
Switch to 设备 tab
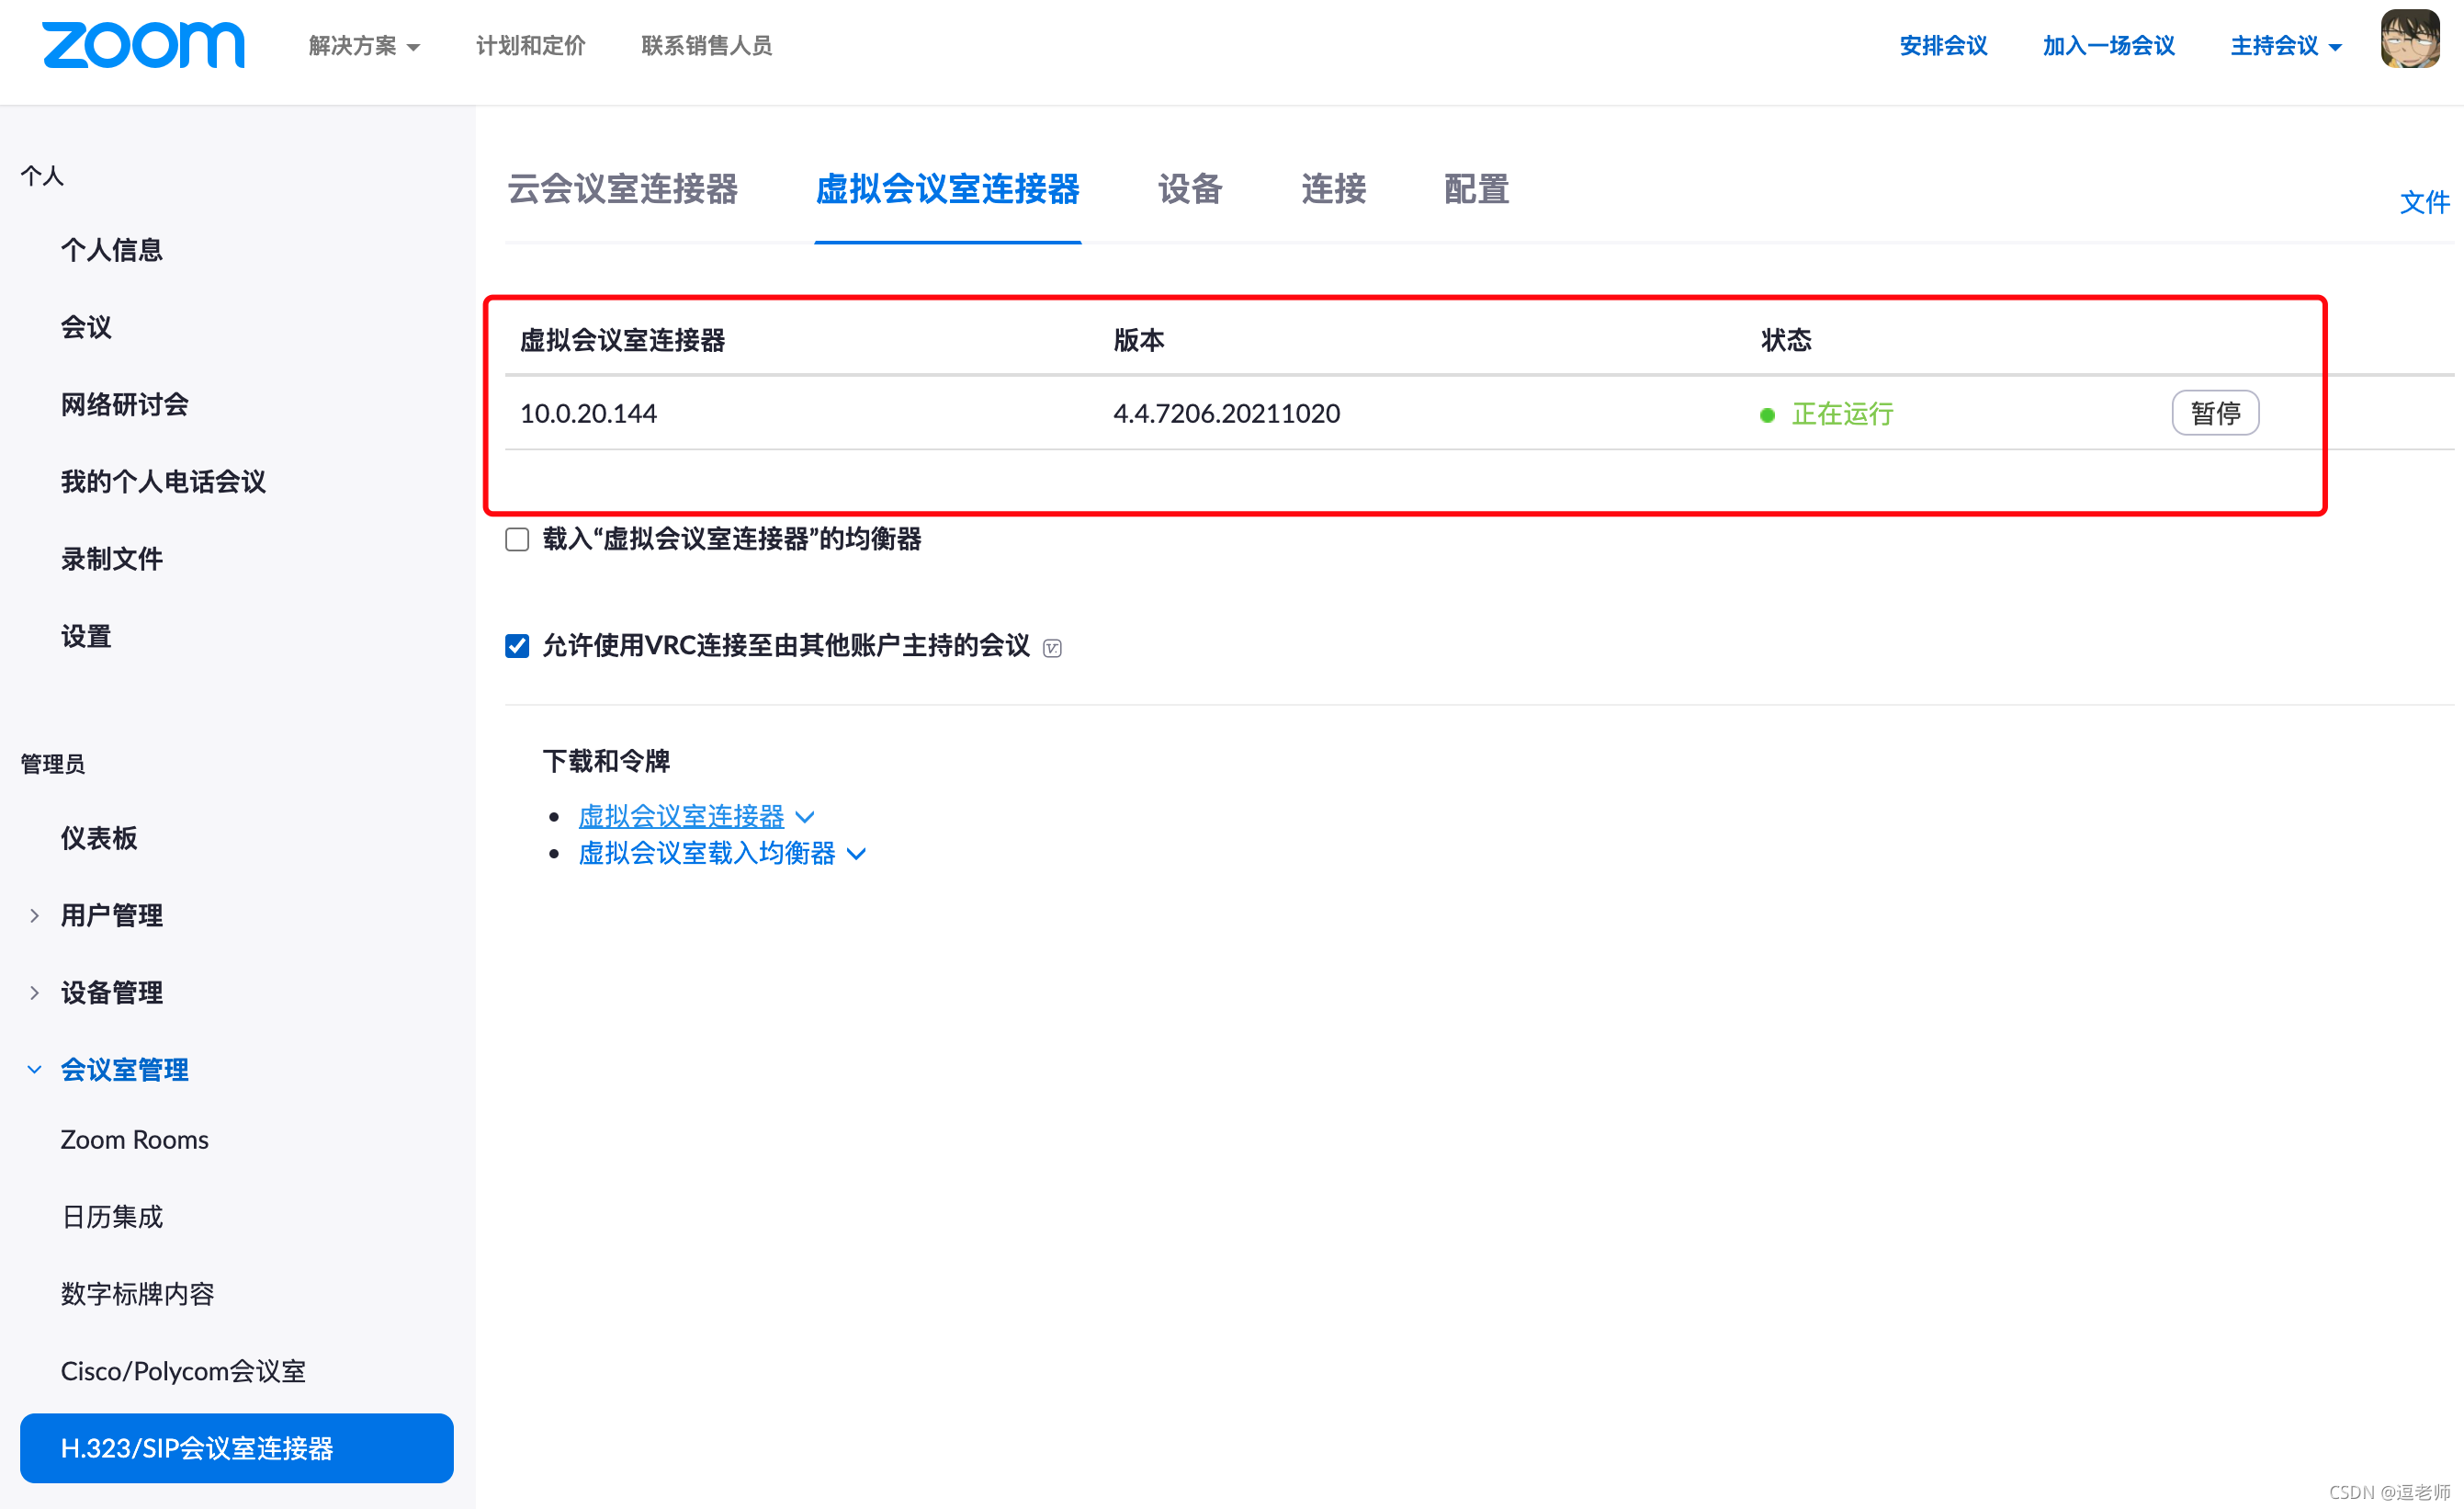[x=1190, y=189]
